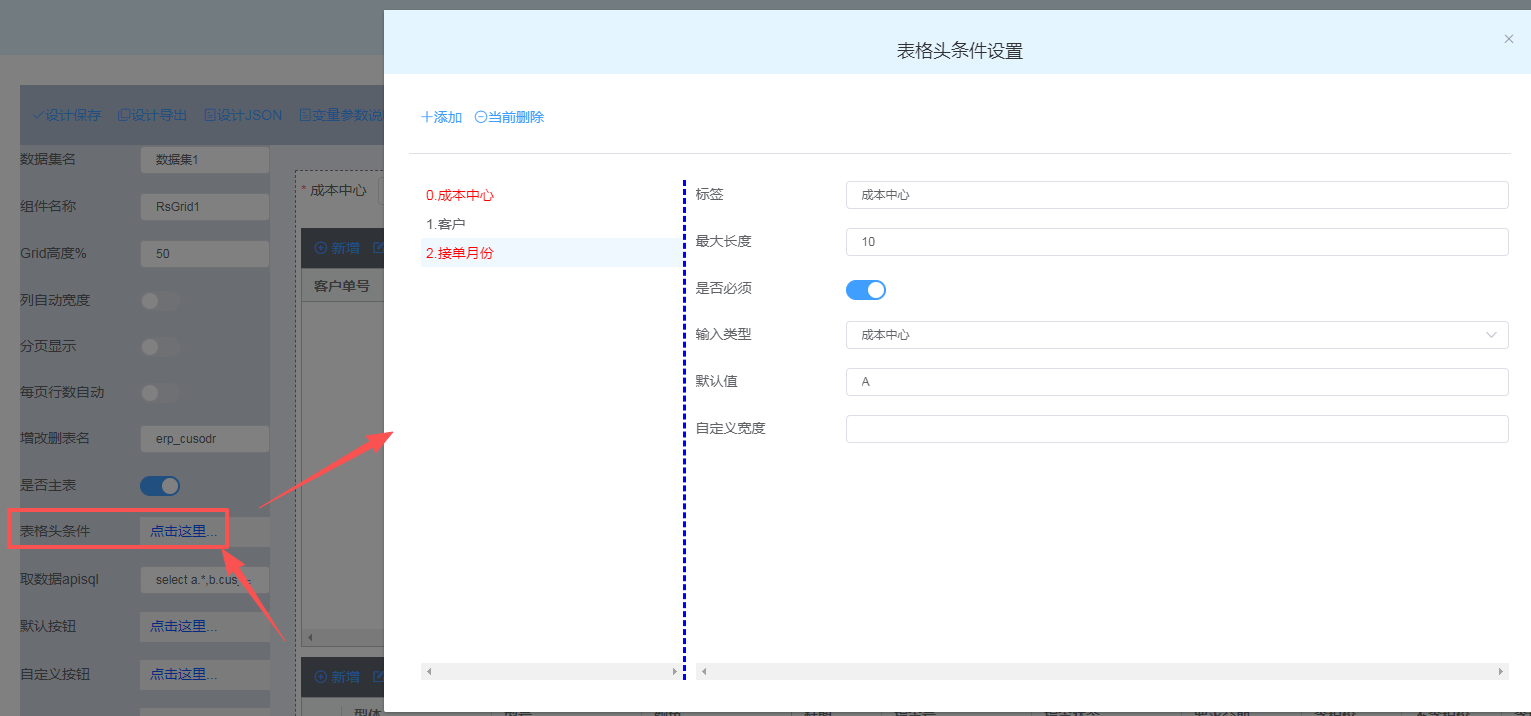Click 新增 in the upper grid toolbar
The width and height of the screenshot is (1531, 716).
point(337,247)
